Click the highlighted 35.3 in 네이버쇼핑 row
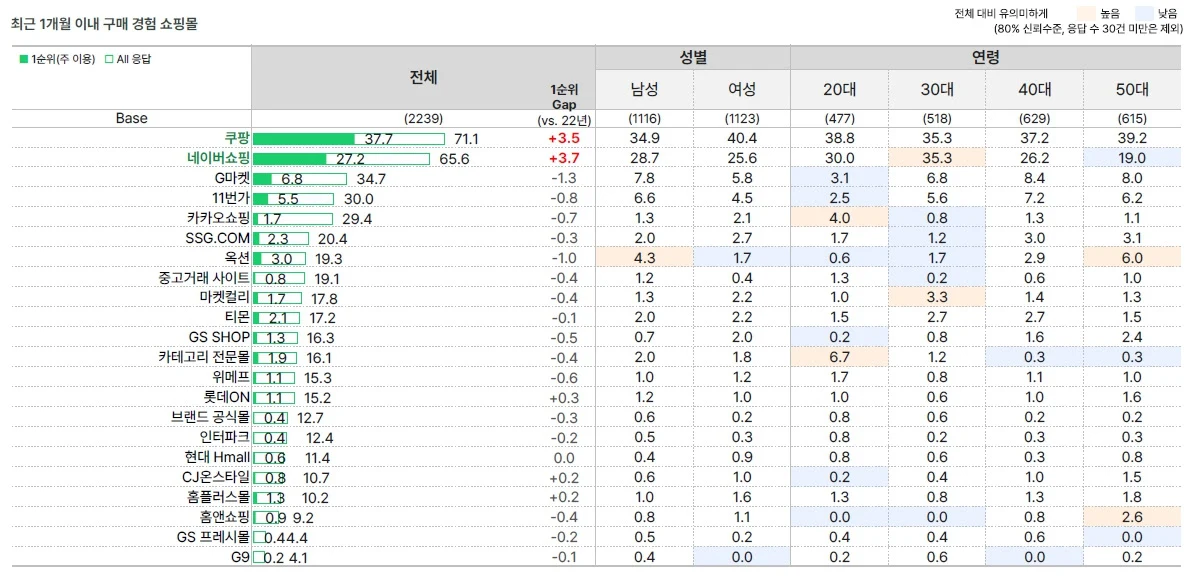This screenshot has width=1190, height=577. tap(937, 159)
